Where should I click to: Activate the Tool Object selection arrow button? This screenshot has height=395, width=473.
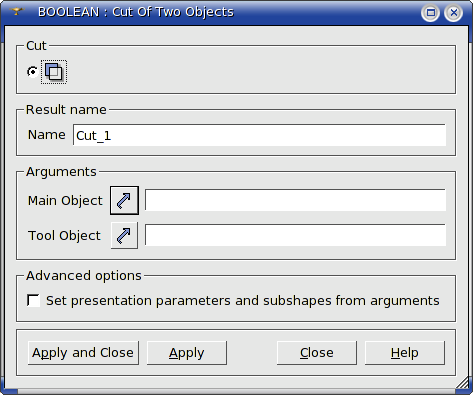tap(124, 236)
